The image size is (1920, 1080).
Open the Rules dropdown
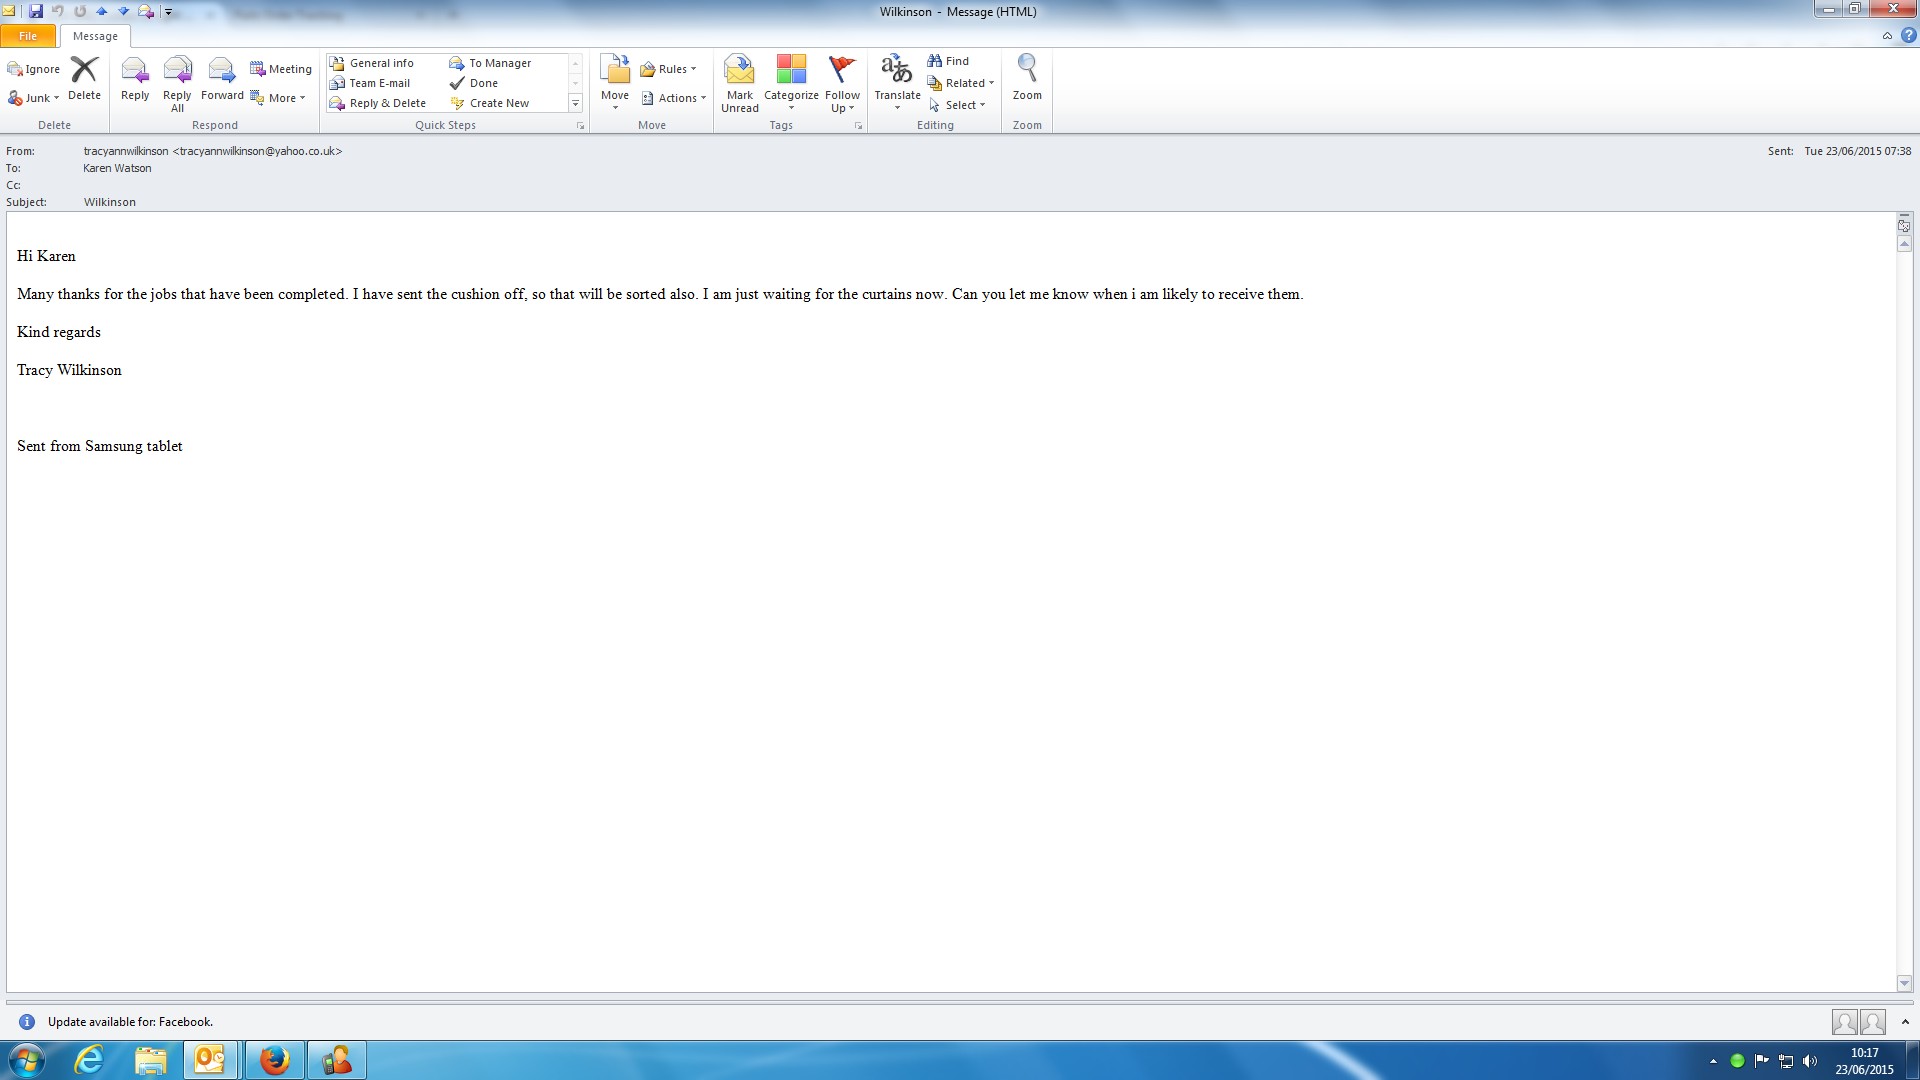[670, 69]
